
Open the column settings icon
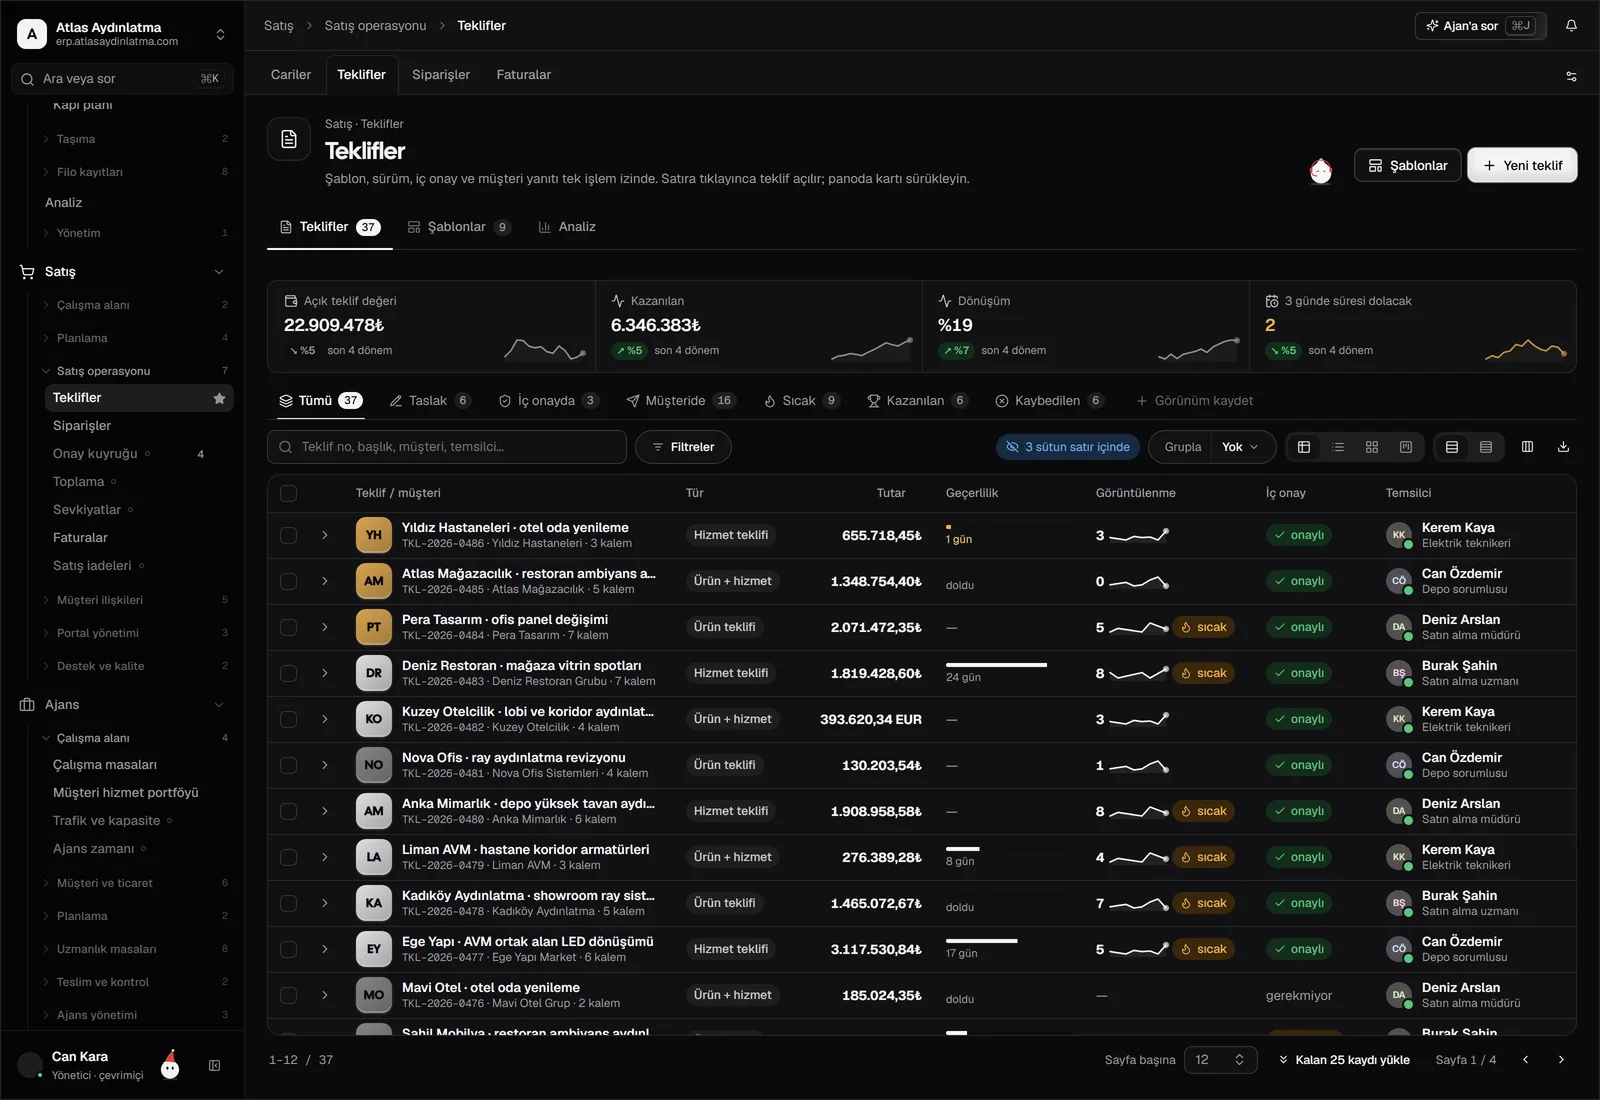tap(1527, 447)
